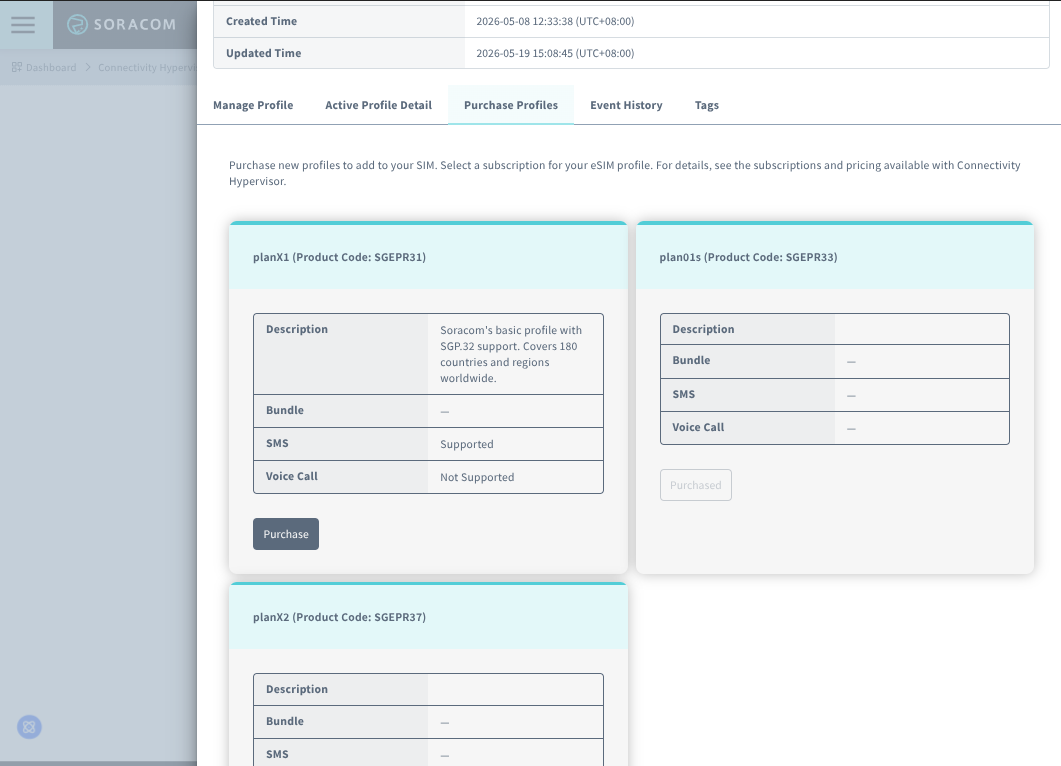This screenshot has height=766, width=1061.
Task: Open the Dashboard breadcrumb link
Action: [51, 67]
